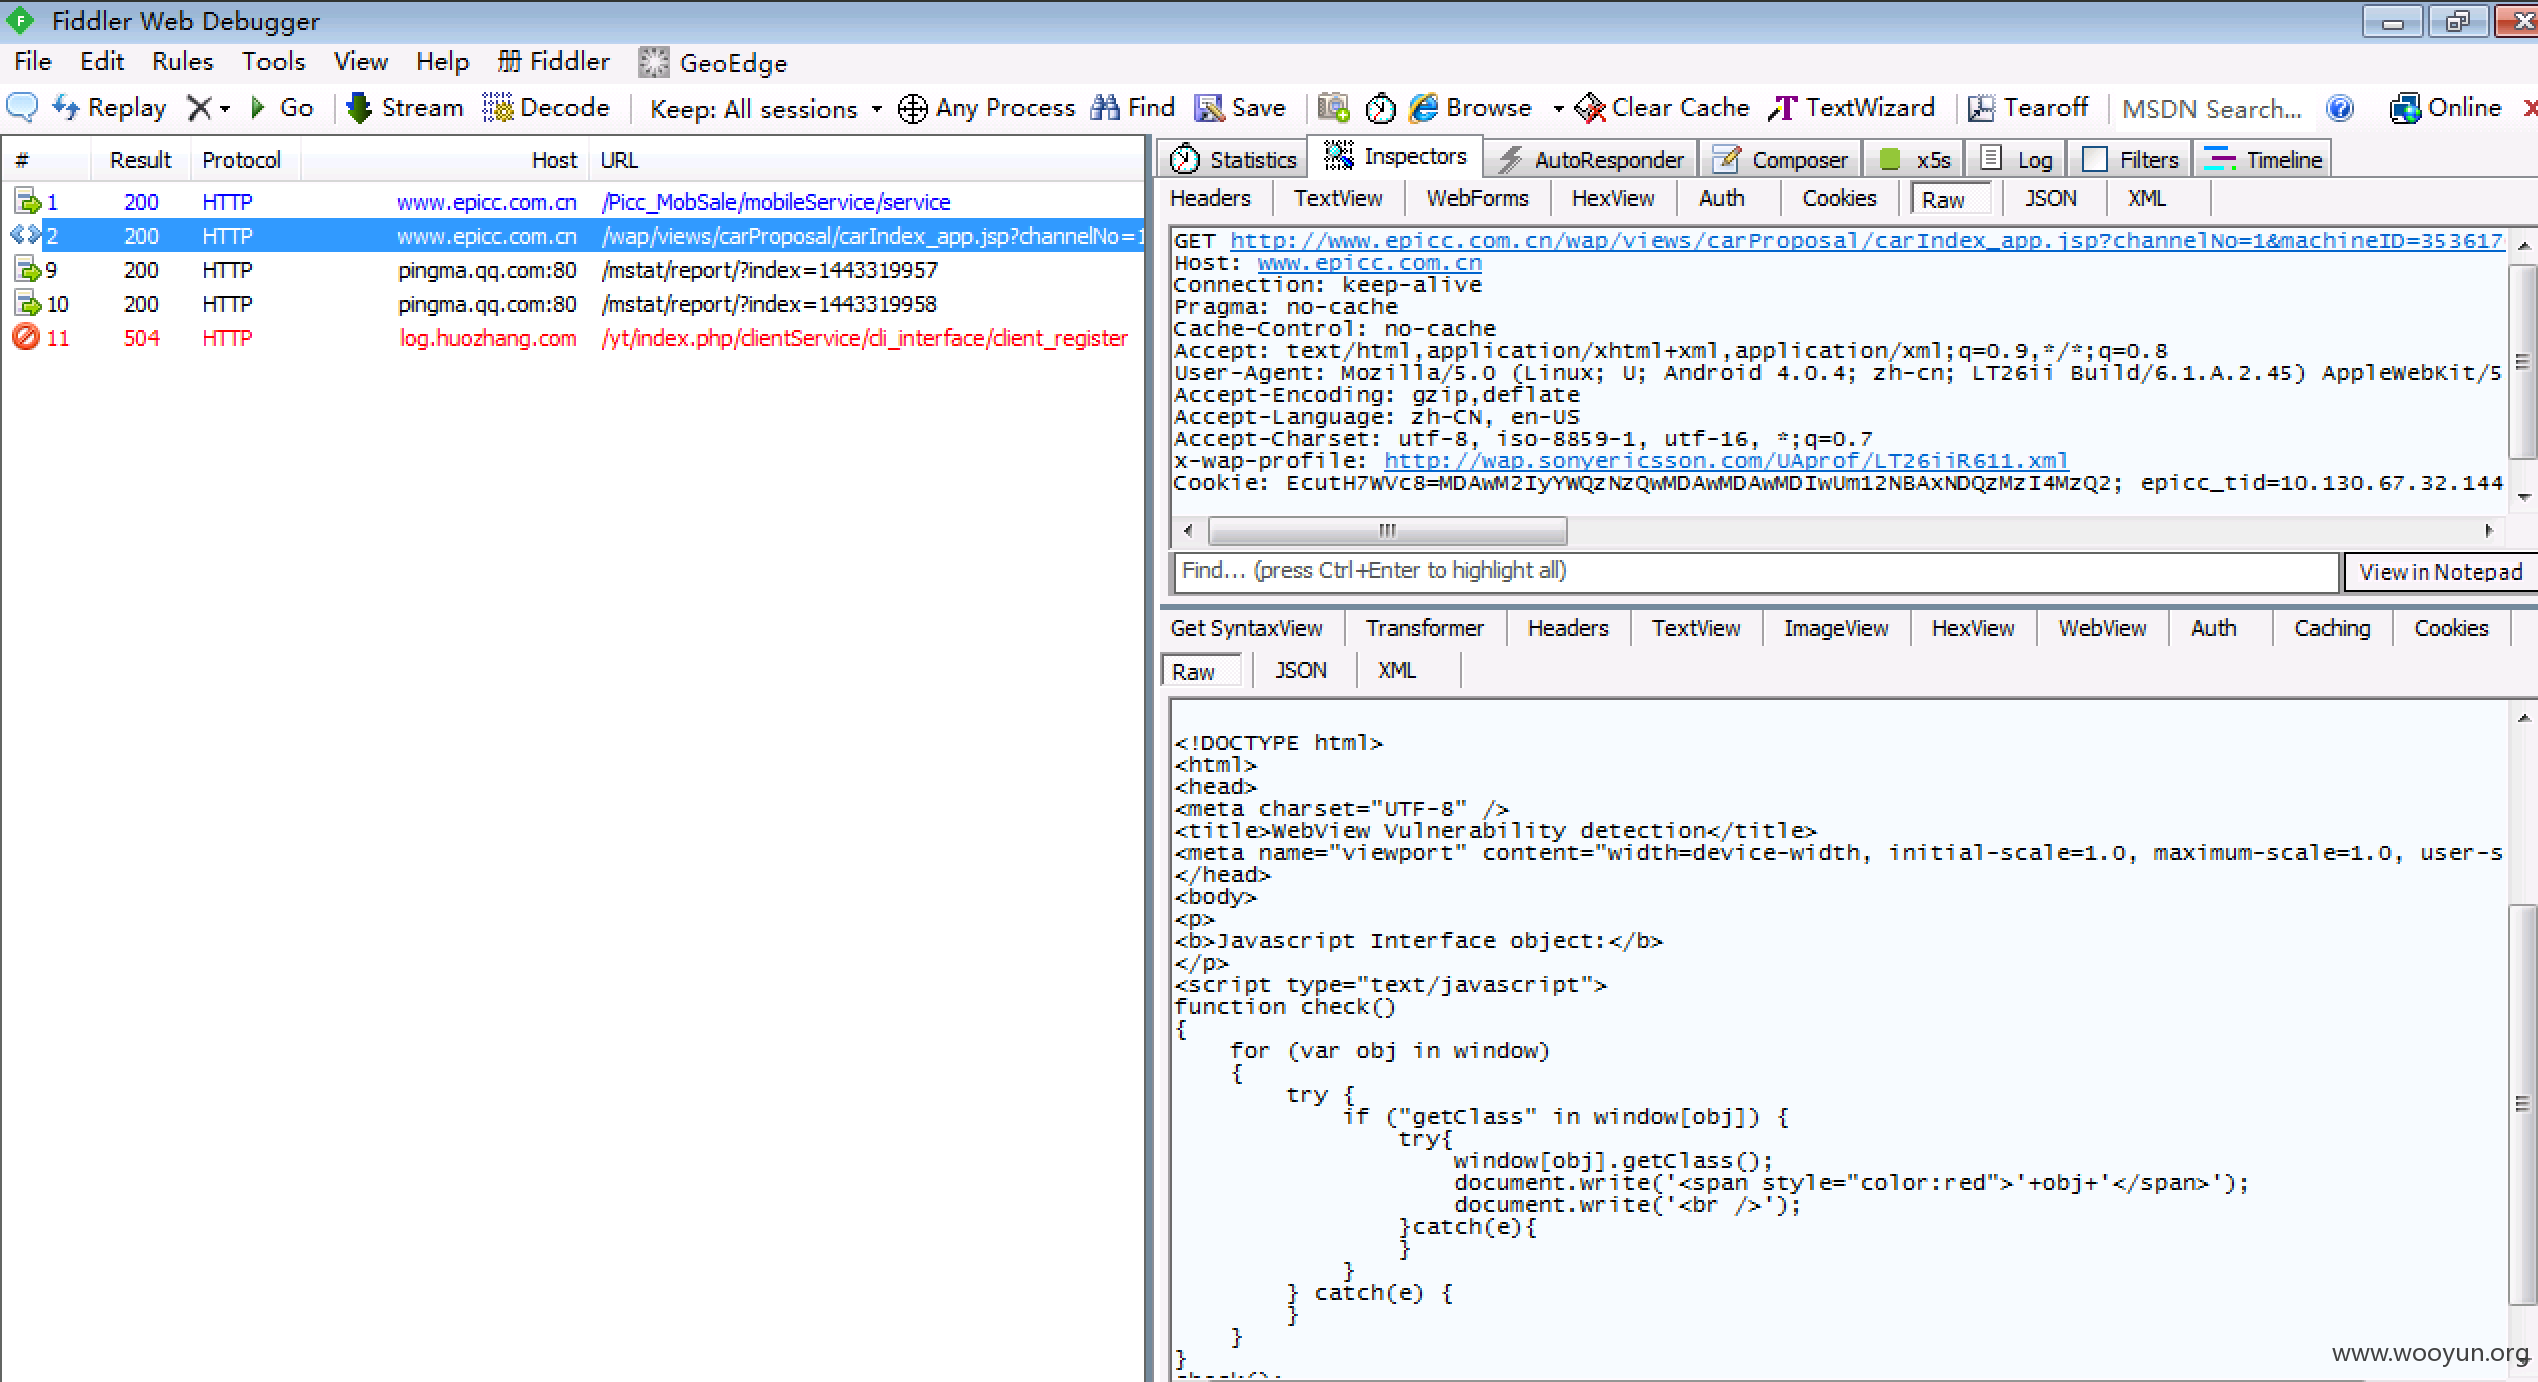This screenshot has width=2538, height=1382.
Task: Select request WebForms tab
Action: [x=1477, y=198]
